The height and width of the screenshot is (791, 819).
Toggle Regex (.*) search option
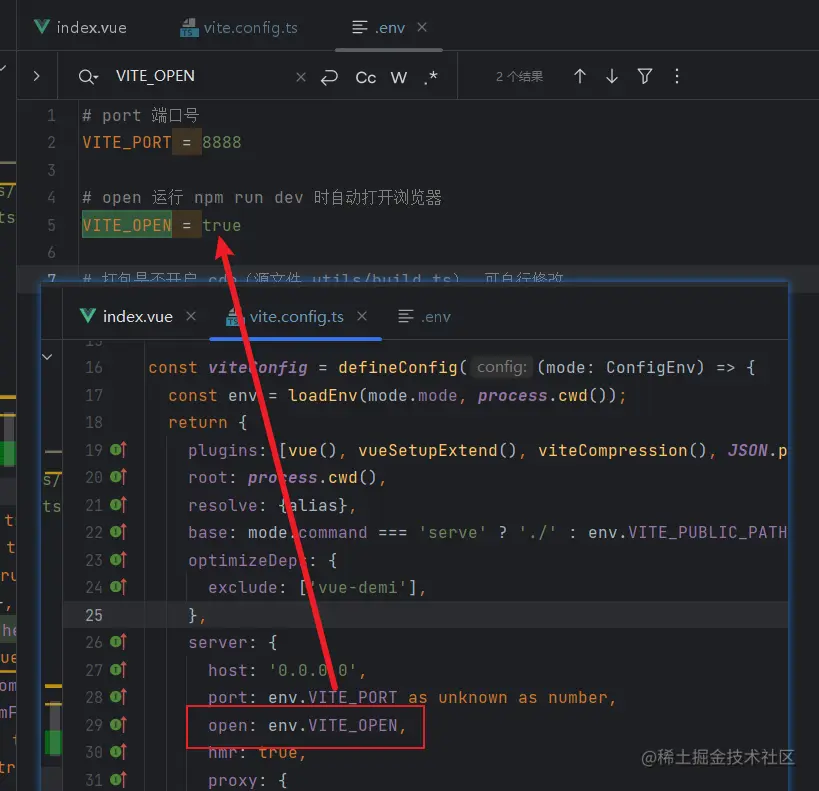pyautogui.click(x=431, y=77)
